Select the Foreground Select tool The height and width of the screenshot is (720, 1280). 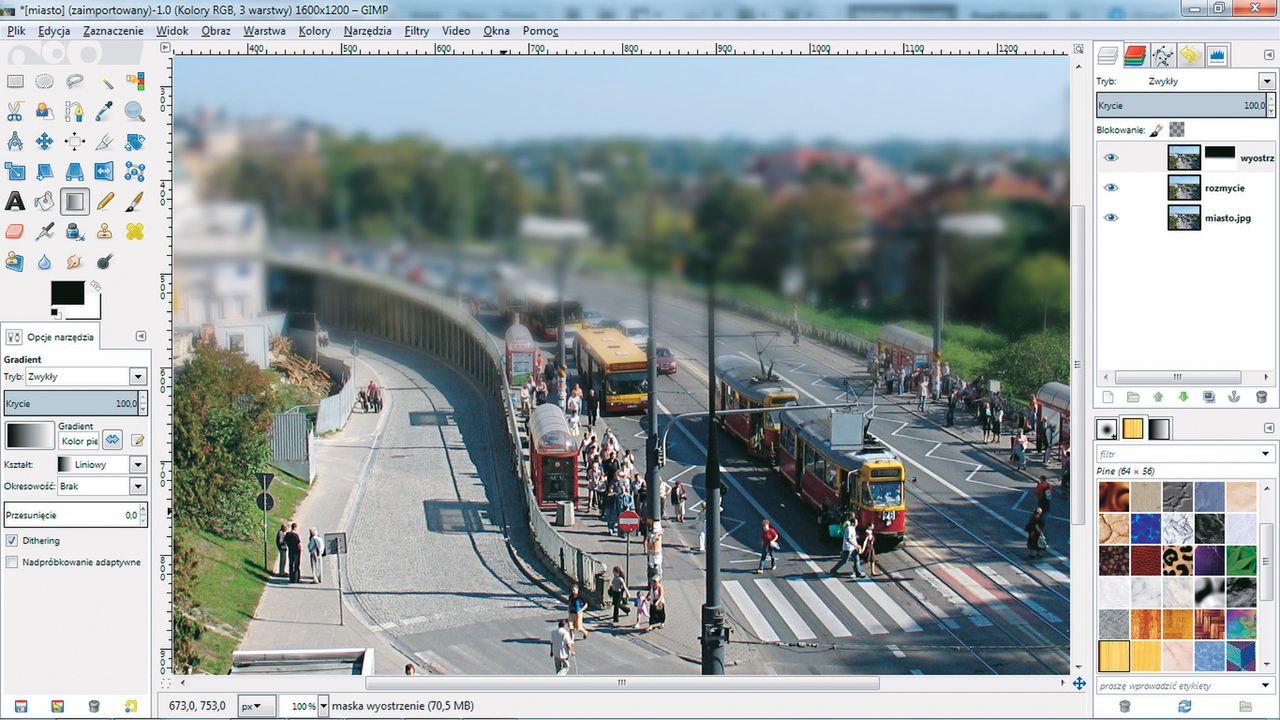45,112
